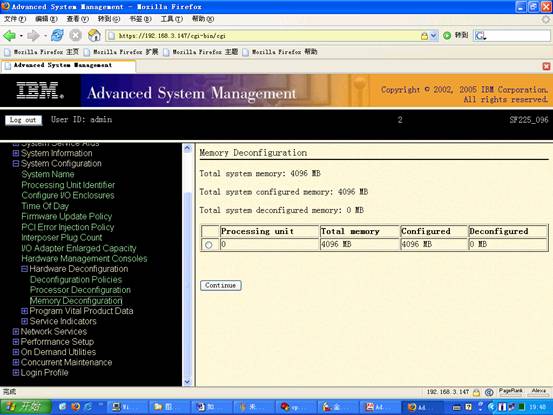553x415 pixels.
Task: Click the Alexa status bar item
Action: 539,392
